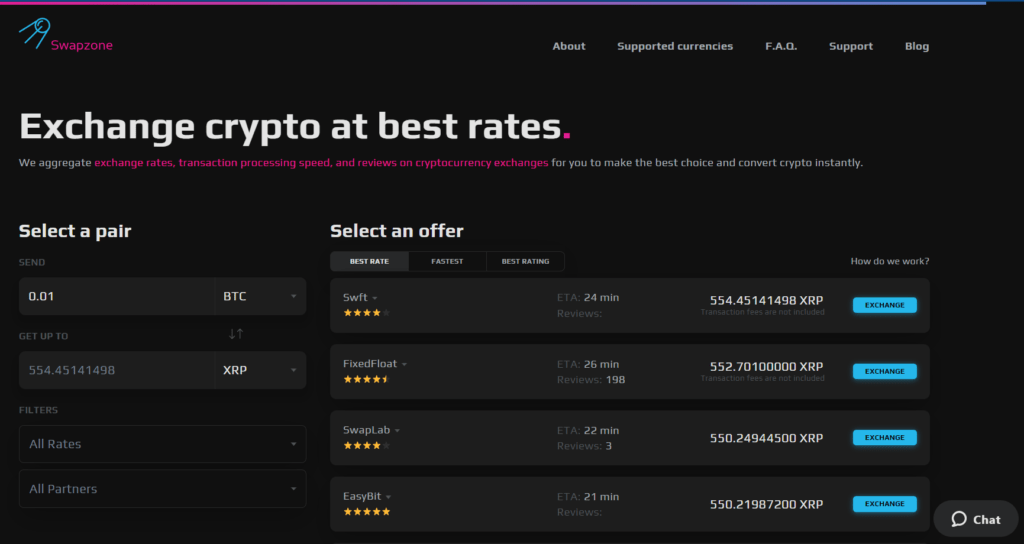Open the F.A.Q. page
1024x544 pixels.
(x=781, y=46)
